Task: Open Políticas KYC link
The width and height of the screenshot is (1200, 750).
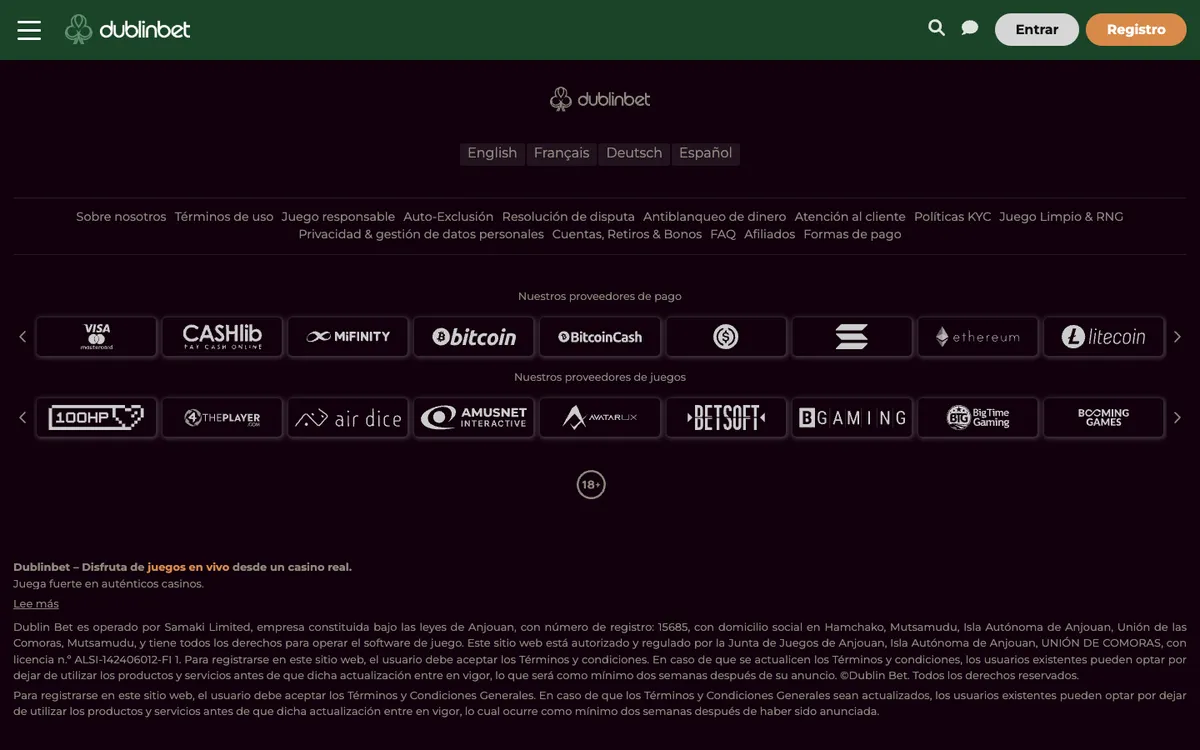Action: point(952,217)
